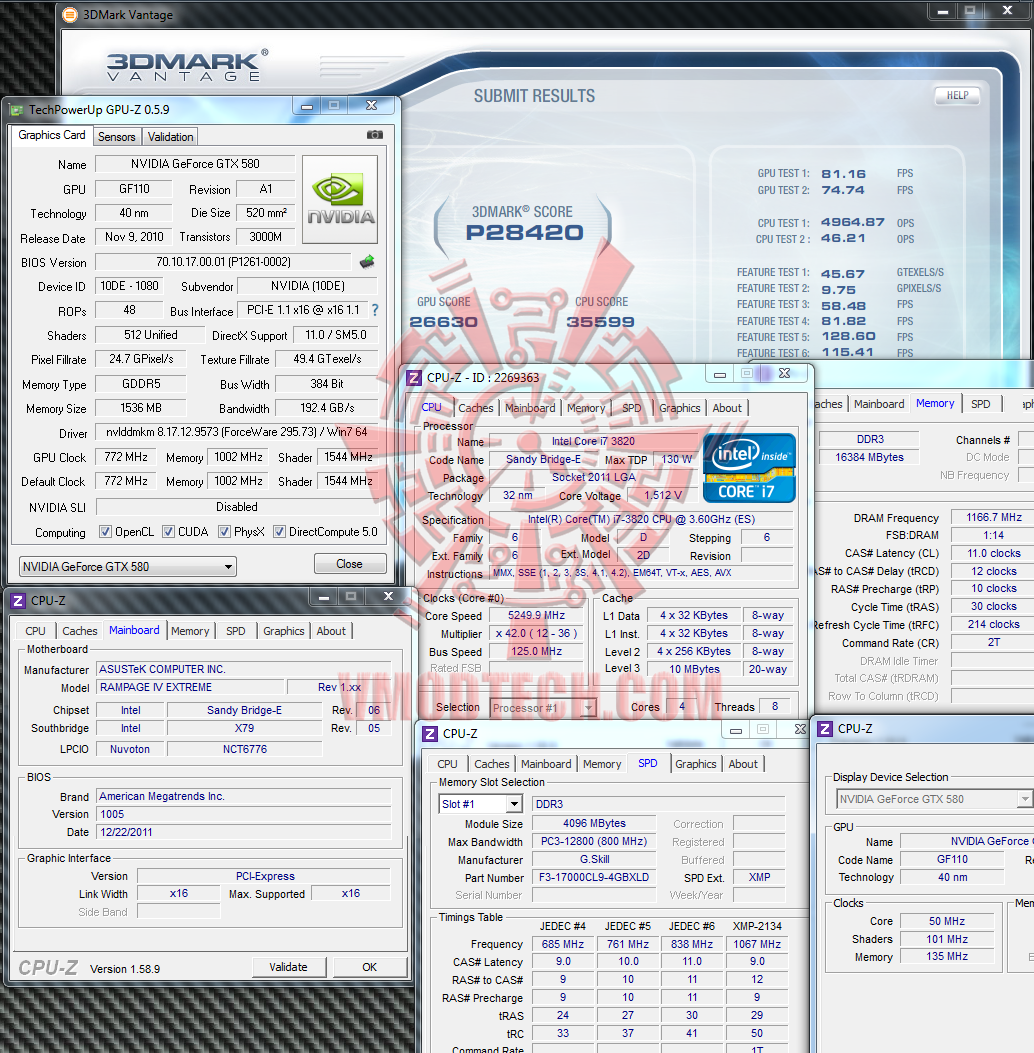Click the RAMPAGE IV EXTREME model field
The image size is (1034, 1053).
[191, 687]
